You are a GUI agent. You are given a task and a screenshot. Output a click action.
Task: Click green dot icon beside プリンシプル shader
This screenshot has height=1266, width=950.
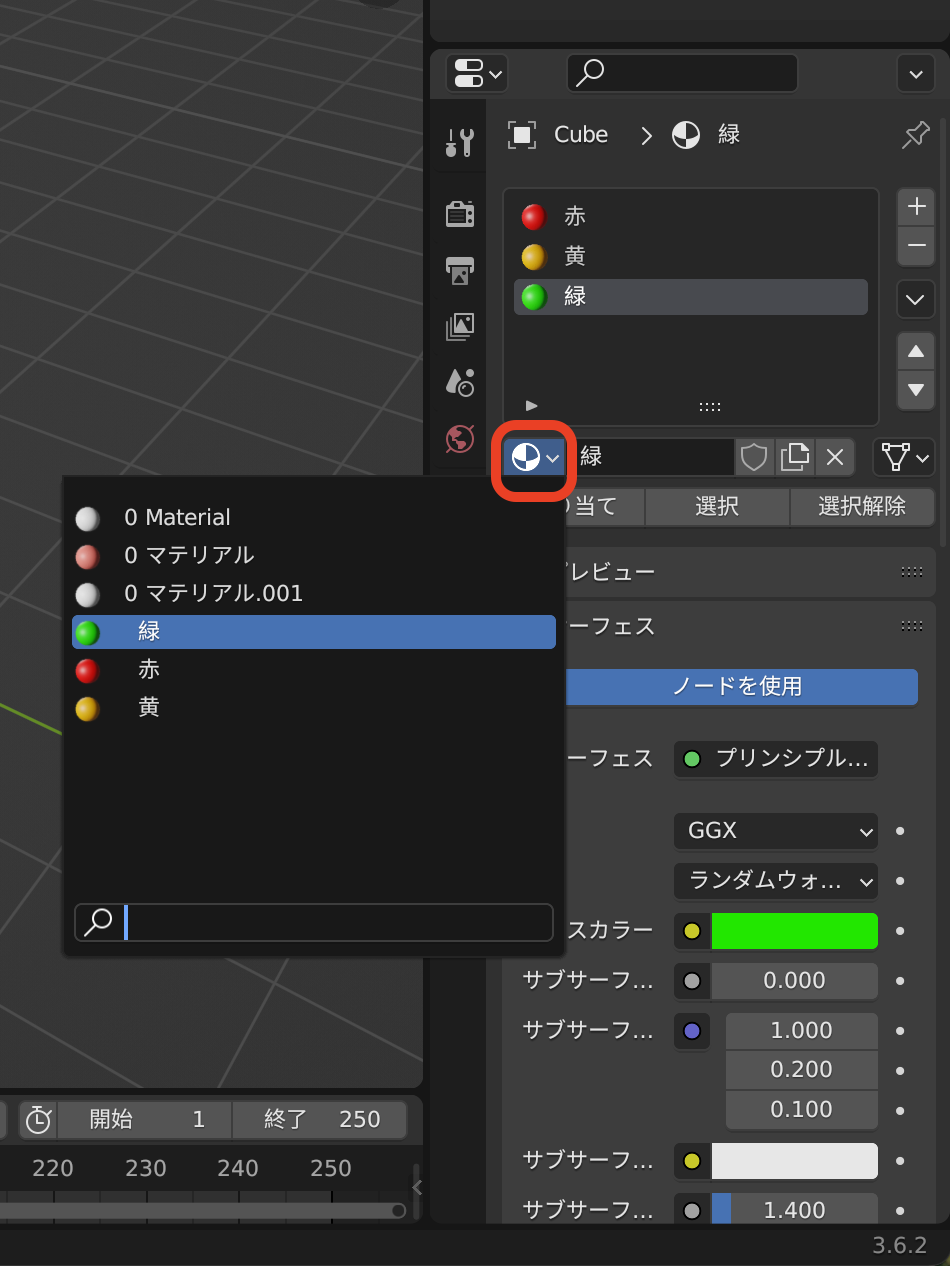692,759
